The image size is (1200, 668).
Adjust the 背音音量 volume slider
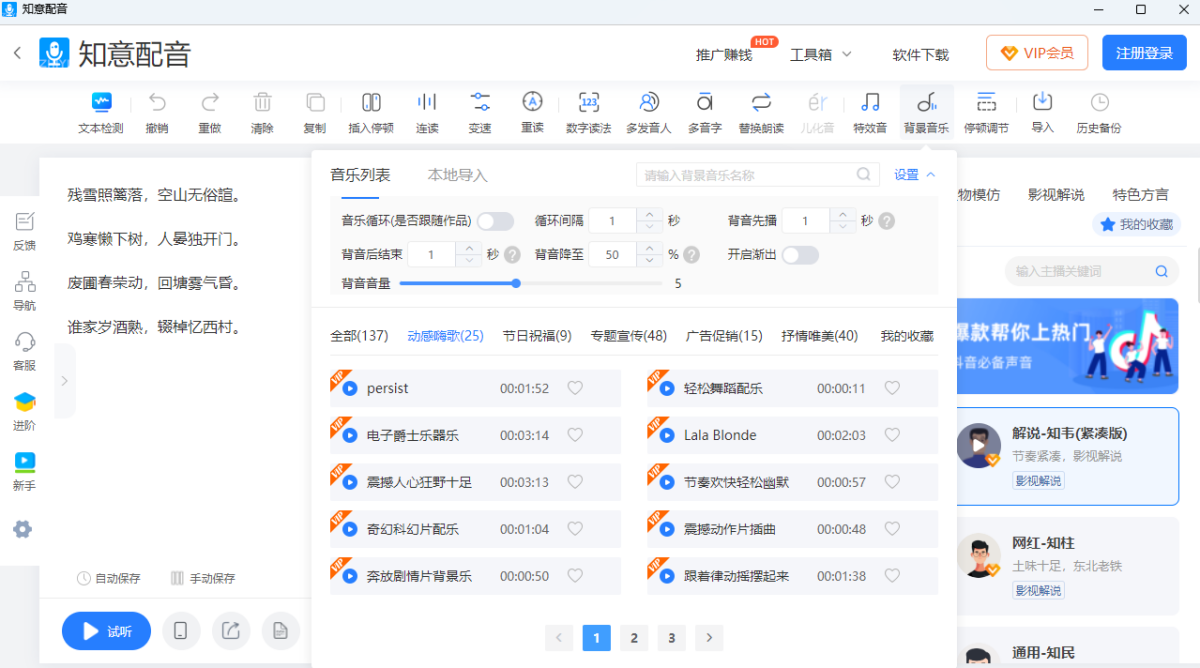(516, 283)
